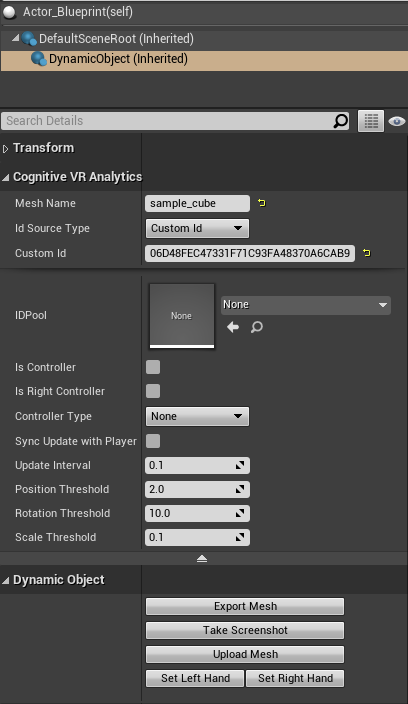Select the Actor_Blueprint(self) sphere icon

pyautogui.click(x=9, y=13)
